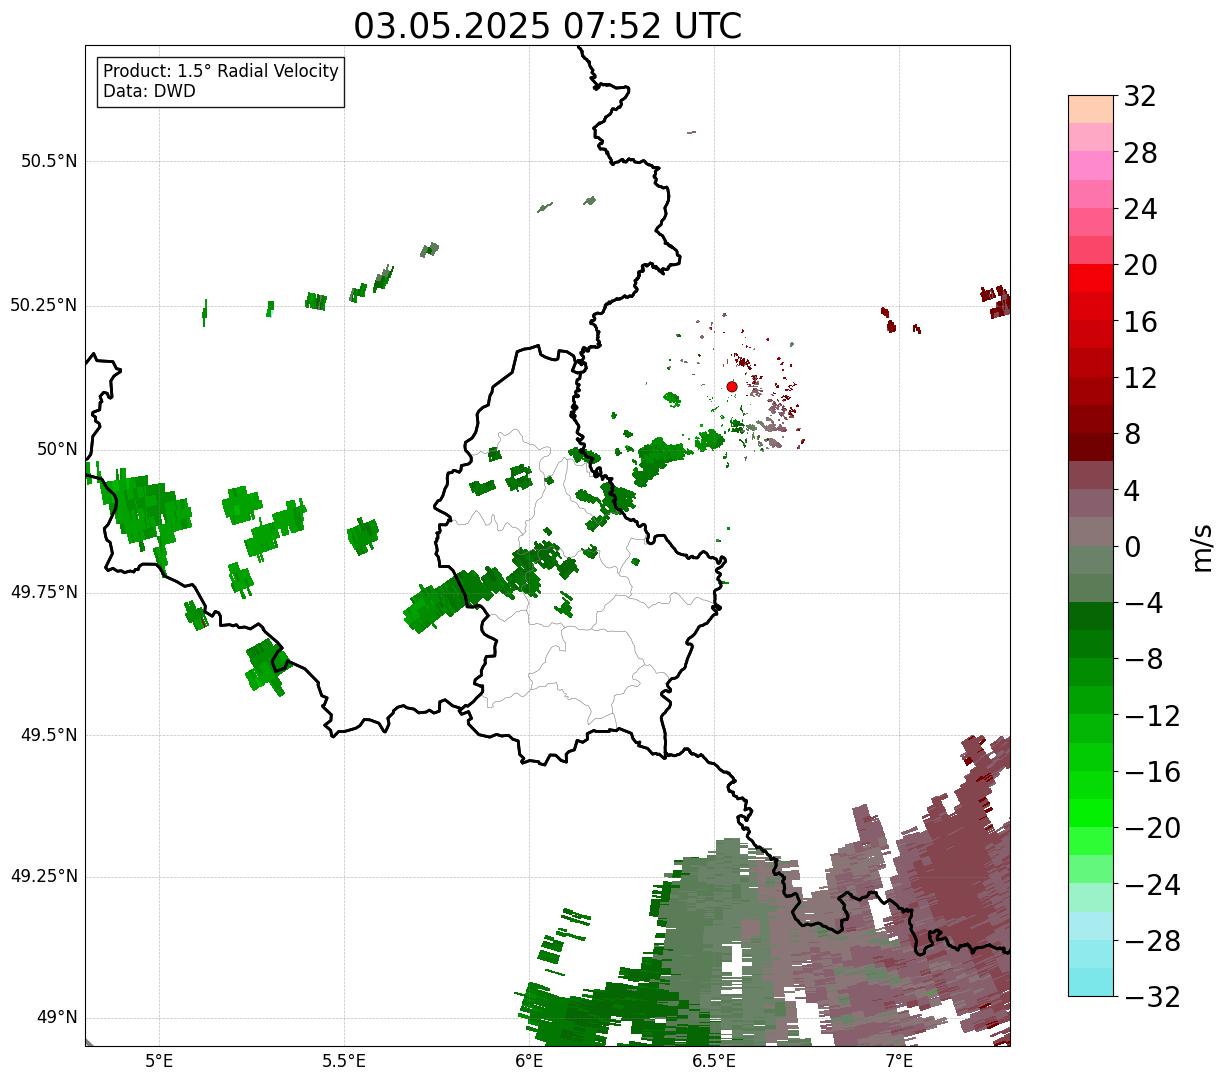Viewport: 1225px width, 1081px height.
Task: Click the title text 03.05.2025 07:52 UTC
Action: 548,26
